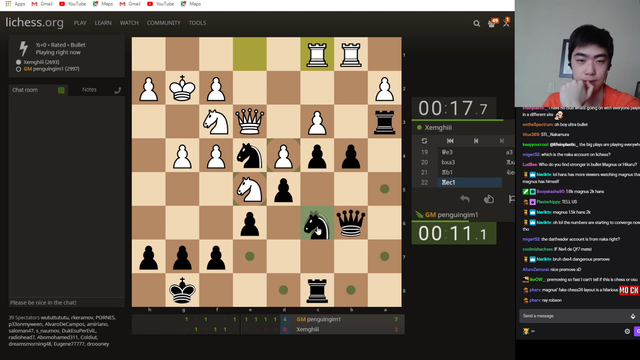The height and width of the screenshot is (360, 640).
Task: Move knight to highlighted d8 dot square
Action: [x=283, y=290]
